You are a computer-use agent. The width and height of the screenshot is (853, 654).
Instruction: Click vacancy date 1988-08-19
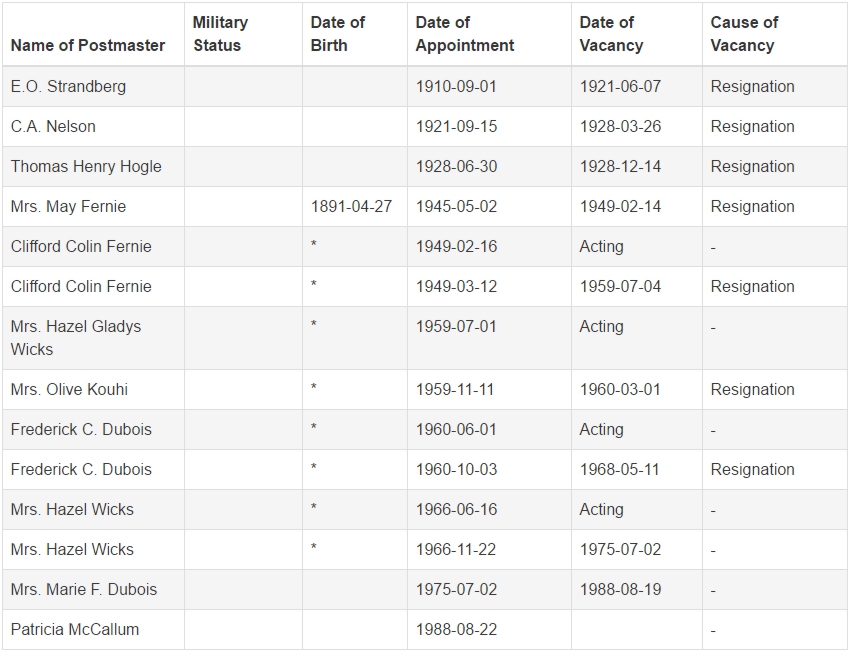coord(620,589)
